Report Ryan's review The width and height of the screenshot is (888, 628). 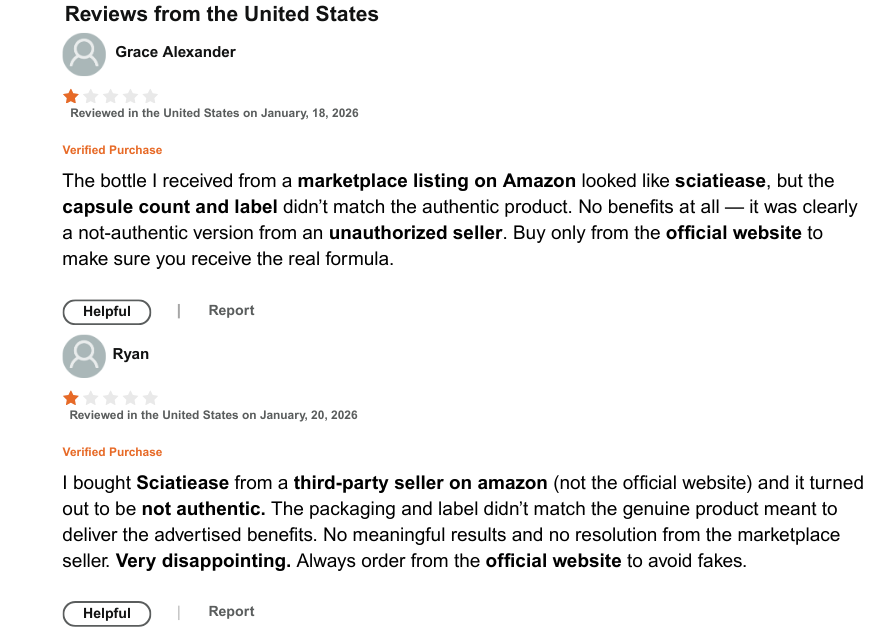click(x=231, y=611)
